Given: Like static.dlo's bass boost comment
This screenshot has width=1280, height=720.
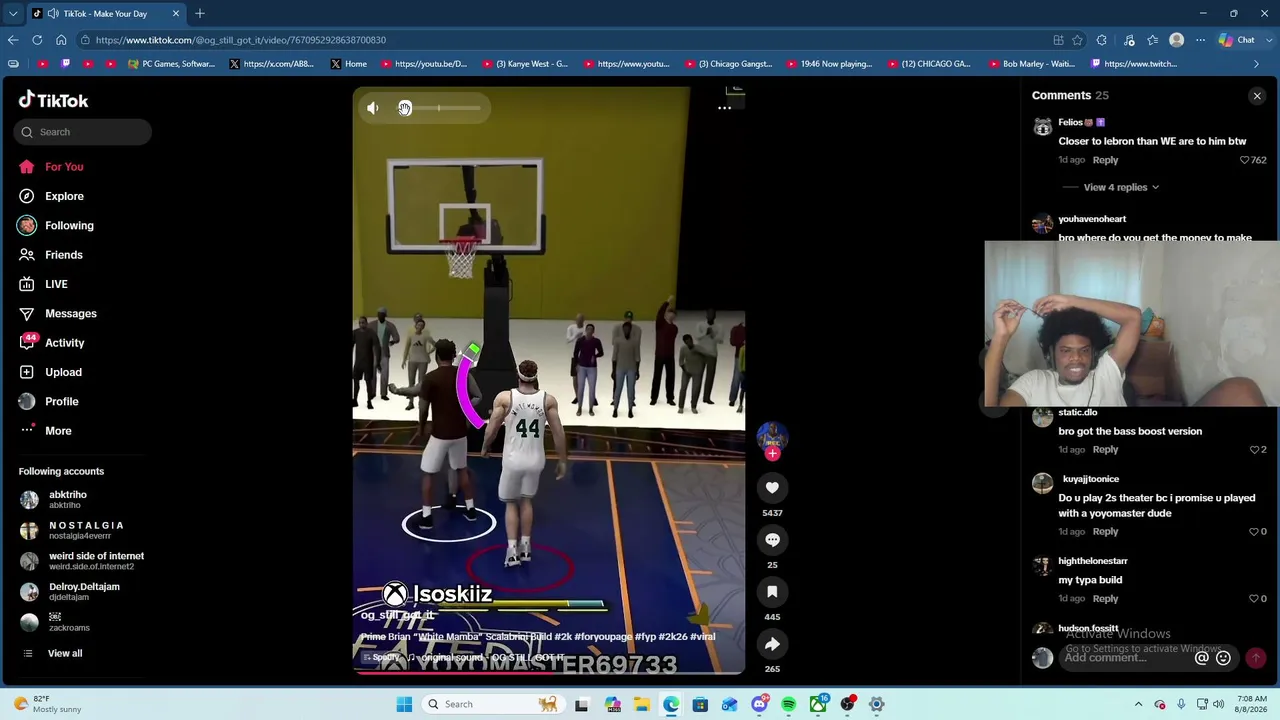Looking at the screenshot, I should click(x=1254, y=450).
